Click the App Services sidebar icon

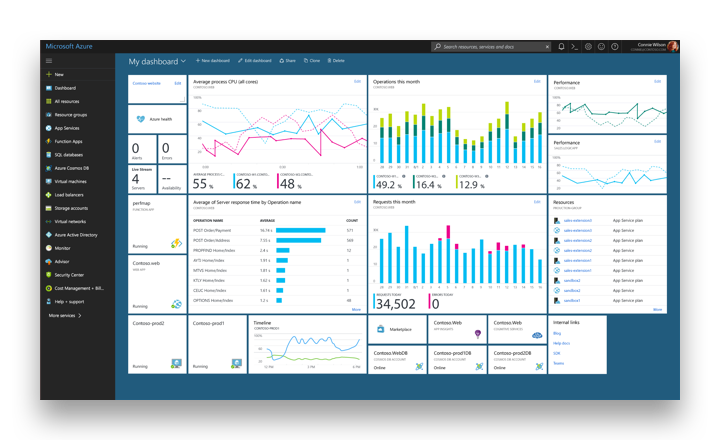point(49,128)
